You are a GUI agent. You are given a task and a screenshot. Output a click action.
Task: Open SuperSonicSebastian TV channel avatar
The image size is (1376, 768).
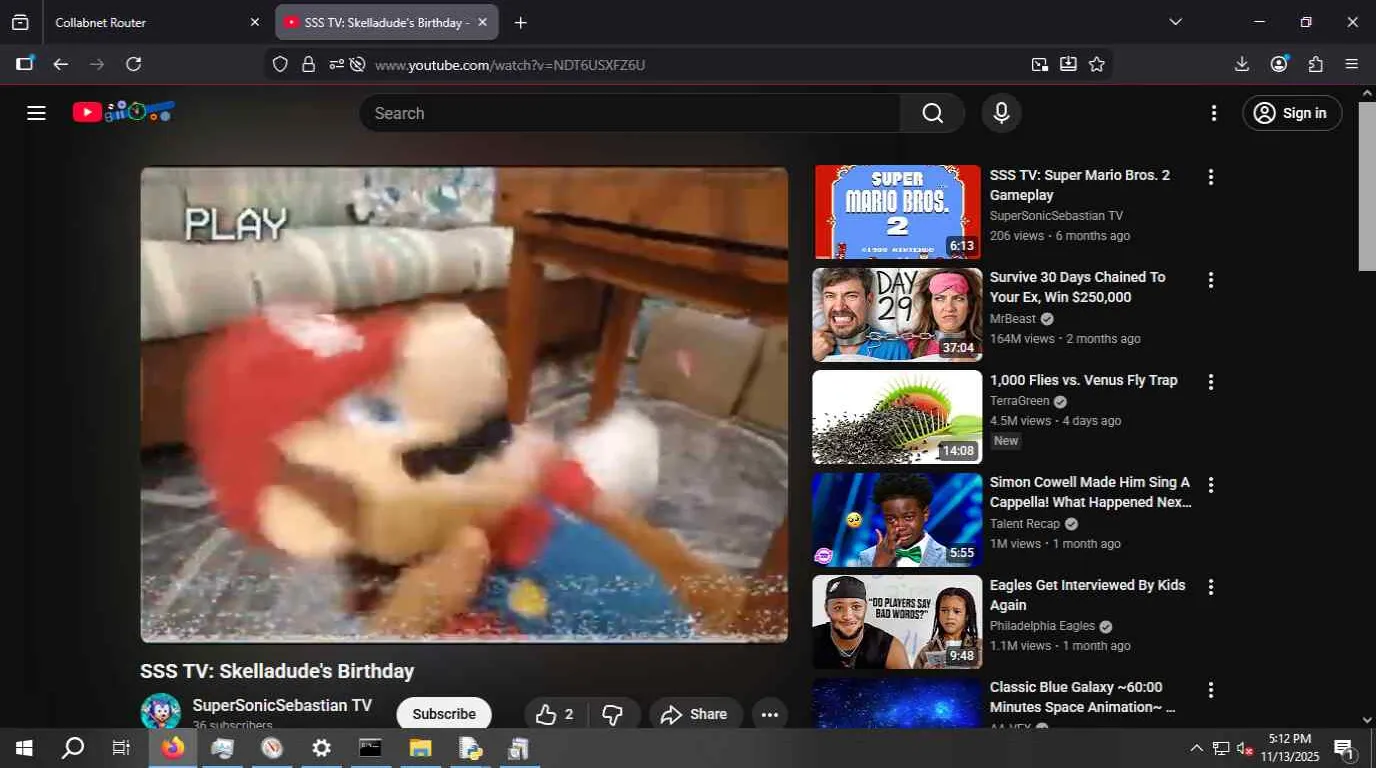coord(160,711)
